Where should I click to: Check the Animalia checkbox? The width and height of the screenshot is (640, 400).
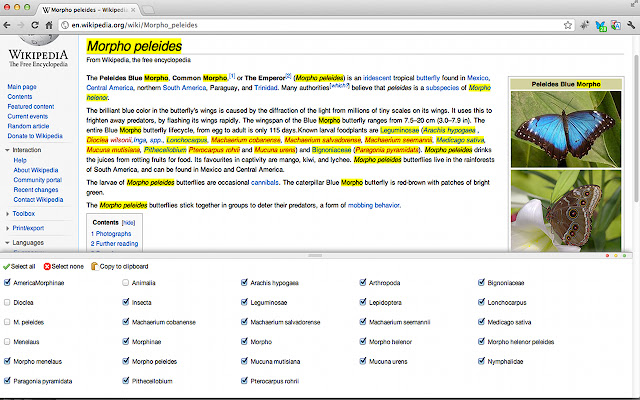point(125,282)
